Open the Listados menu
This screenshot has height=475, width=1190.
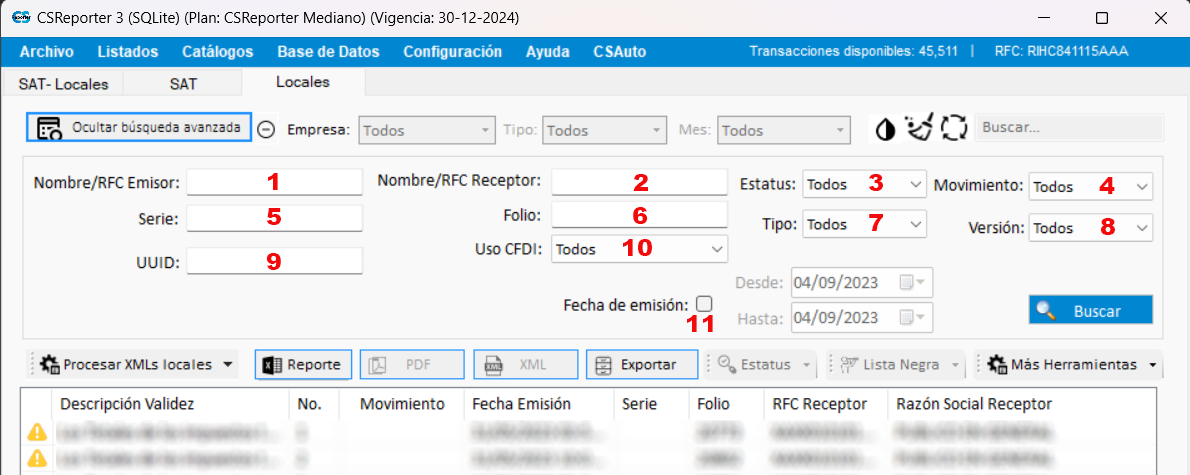click(x=128, y=52)
